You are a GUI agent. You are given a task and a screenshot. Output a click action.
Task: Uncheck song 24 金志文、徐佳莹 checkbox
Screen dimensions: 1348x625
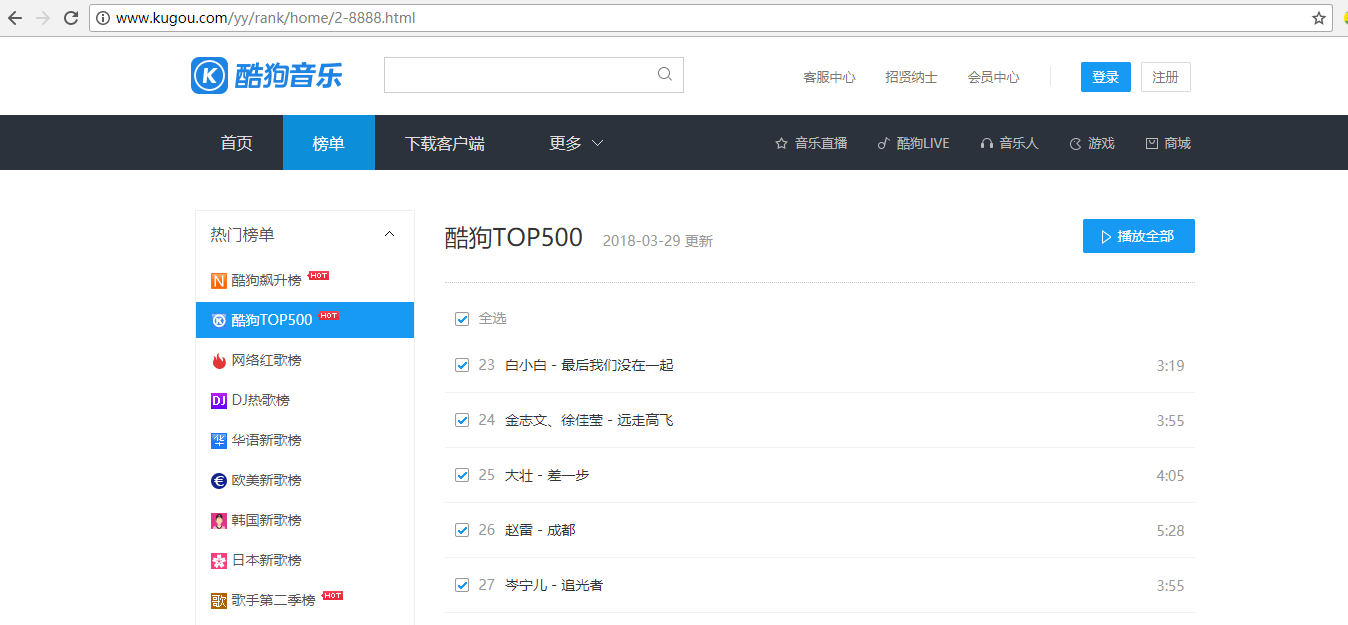click(x=462, y=421)
